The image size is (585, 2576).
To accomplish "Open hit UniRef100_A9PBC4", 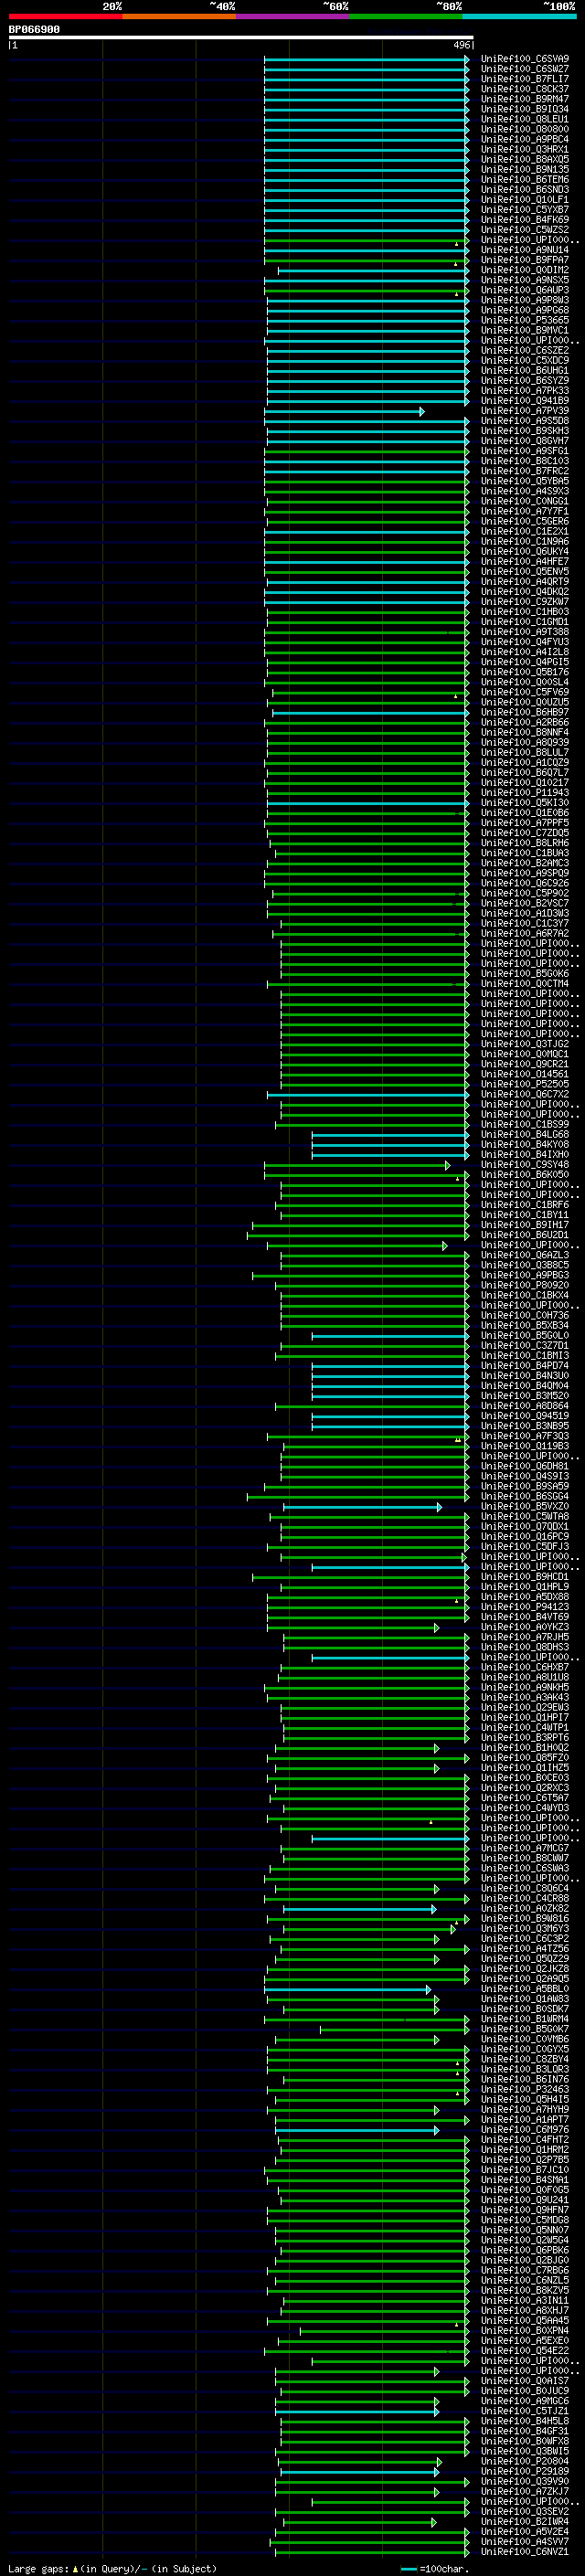I will click(524, 139).
